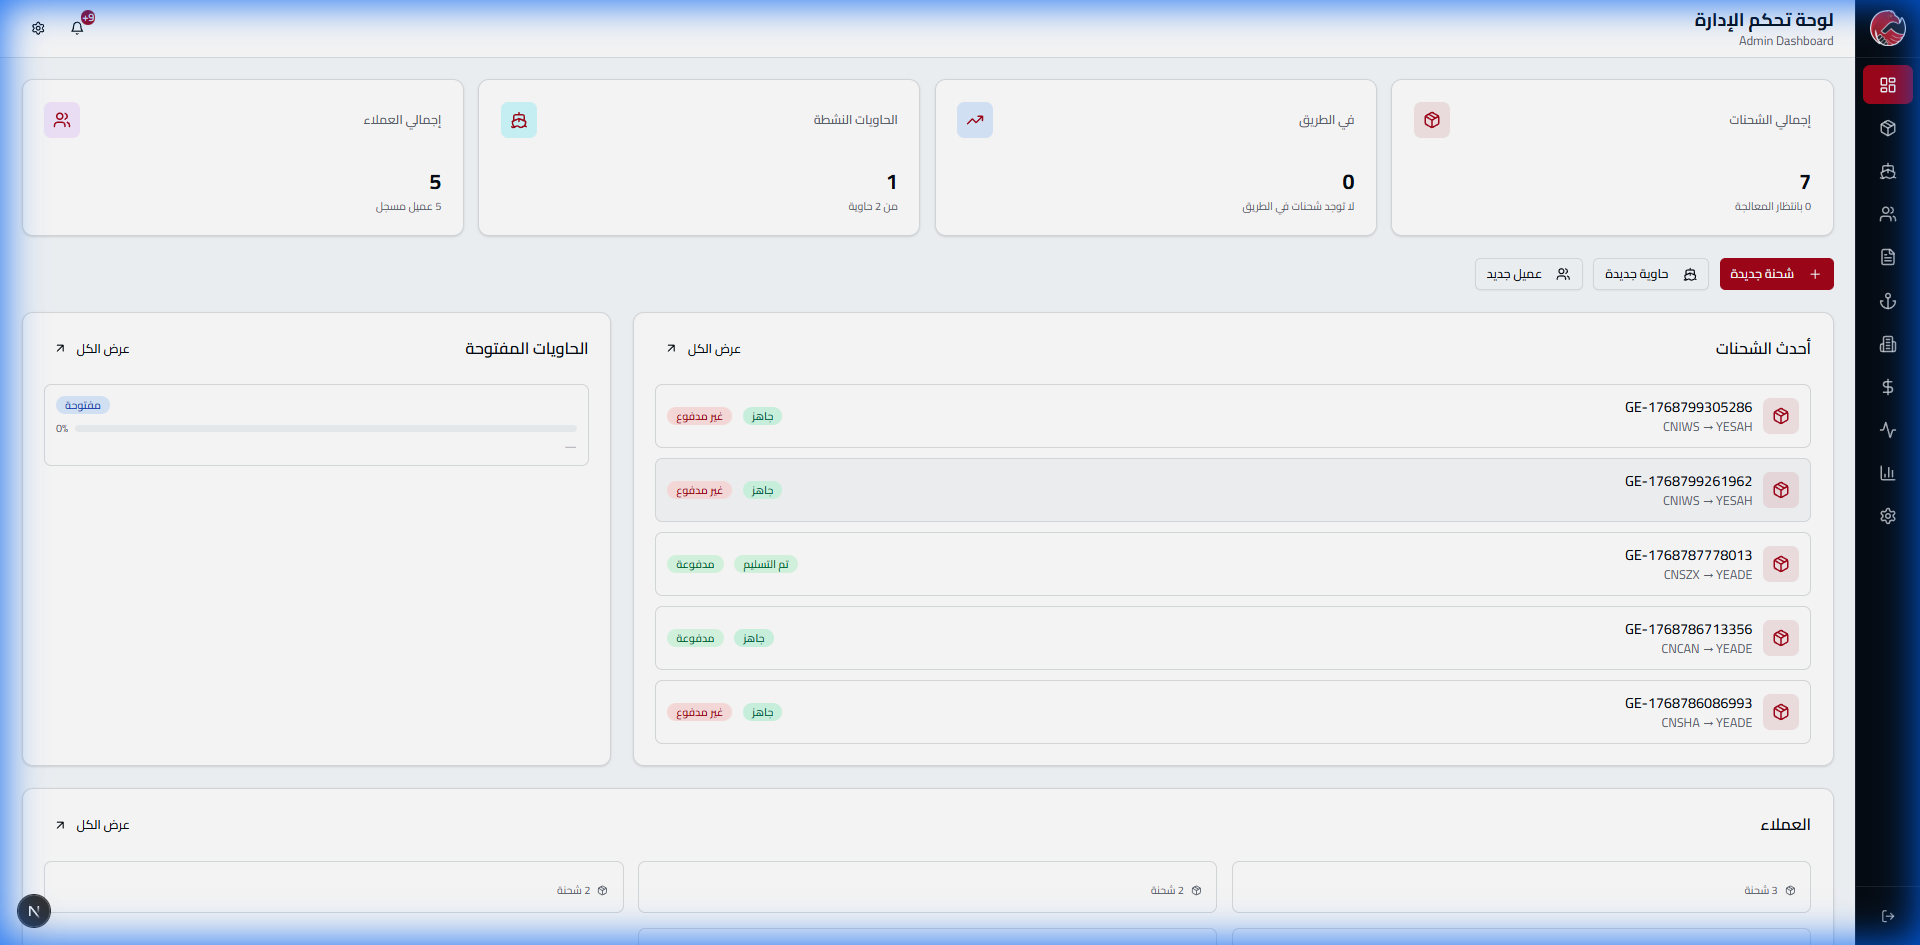The image size is (1920, 945).
Task: Open the bar chart reports icon
Action: (x=1887, y=473)
